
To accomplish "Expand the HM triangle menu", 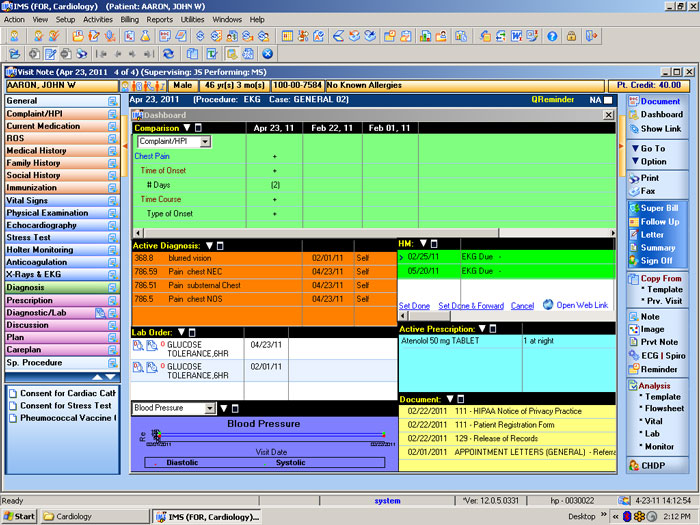I will click(423, 243).
